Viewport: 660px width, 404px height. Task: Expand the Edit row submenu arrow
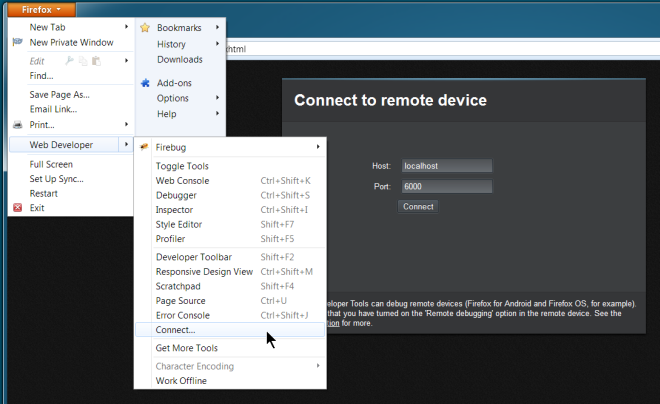coord(126,61)
